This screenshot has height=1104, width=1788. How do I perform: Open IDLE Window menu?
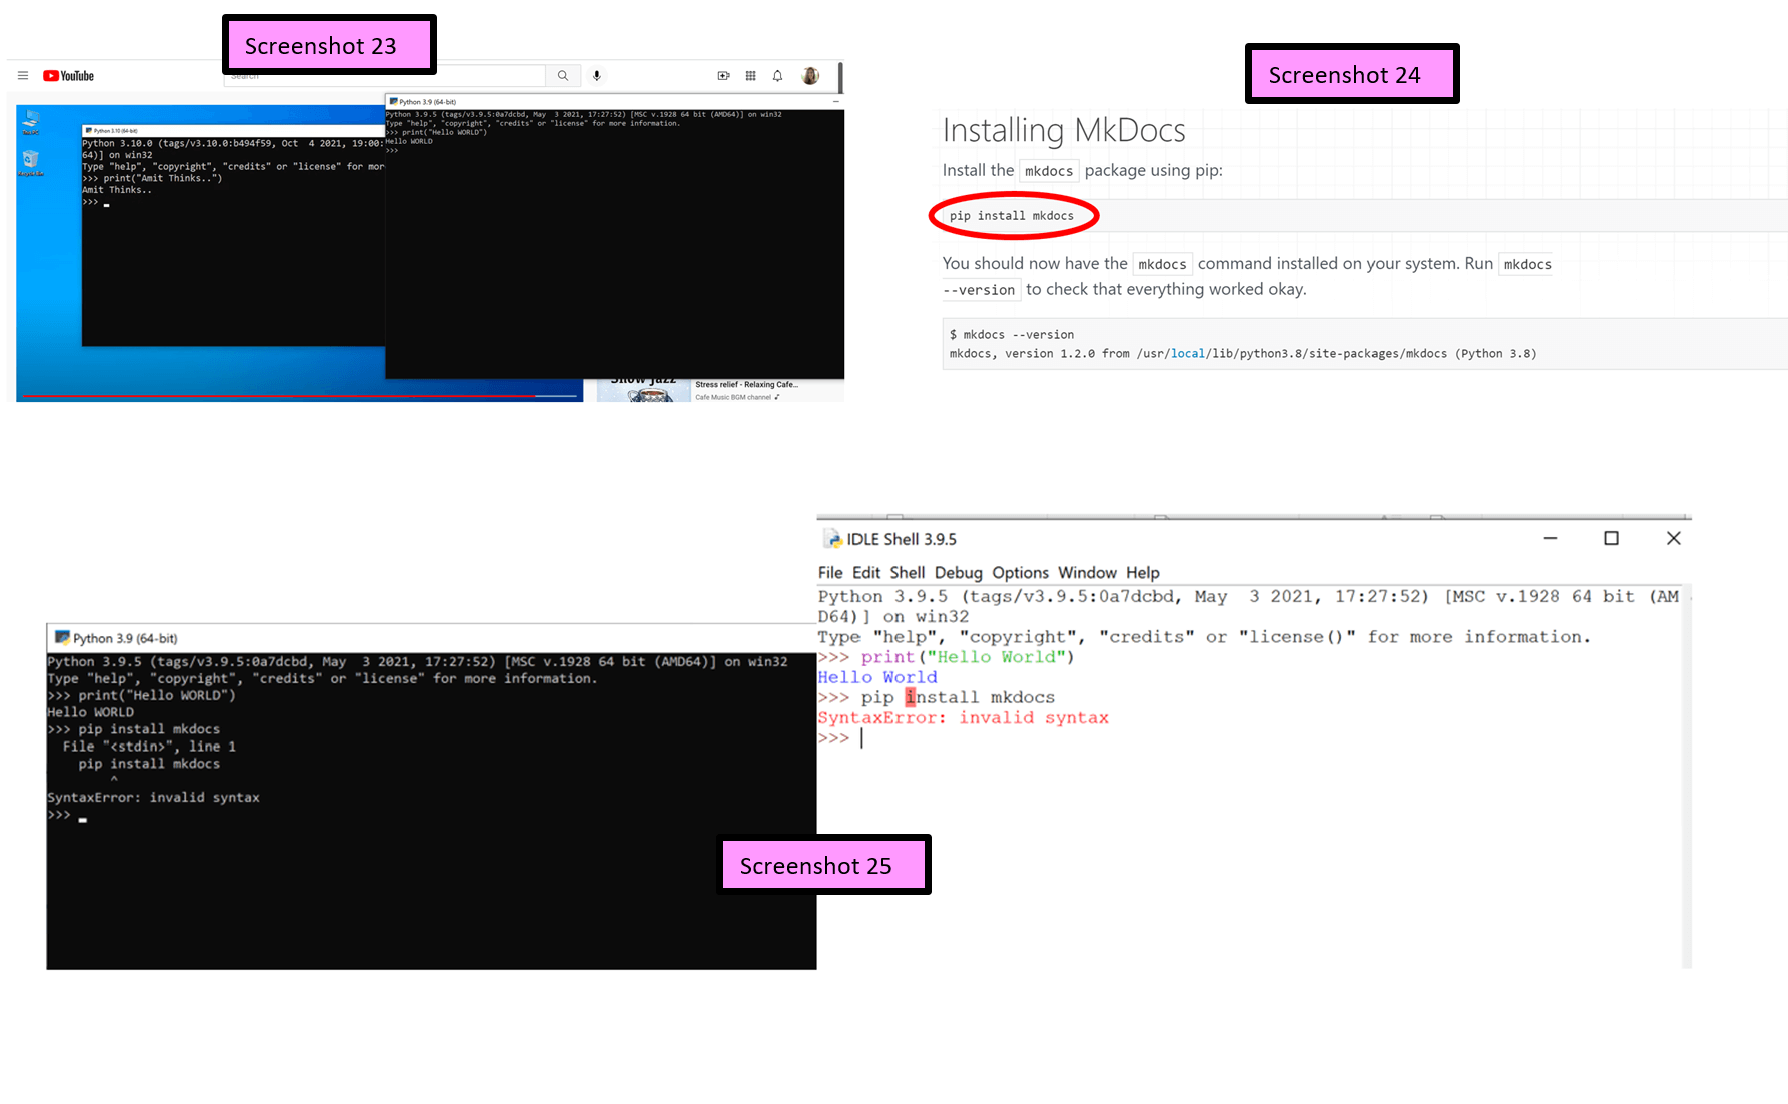point(1087,573)
